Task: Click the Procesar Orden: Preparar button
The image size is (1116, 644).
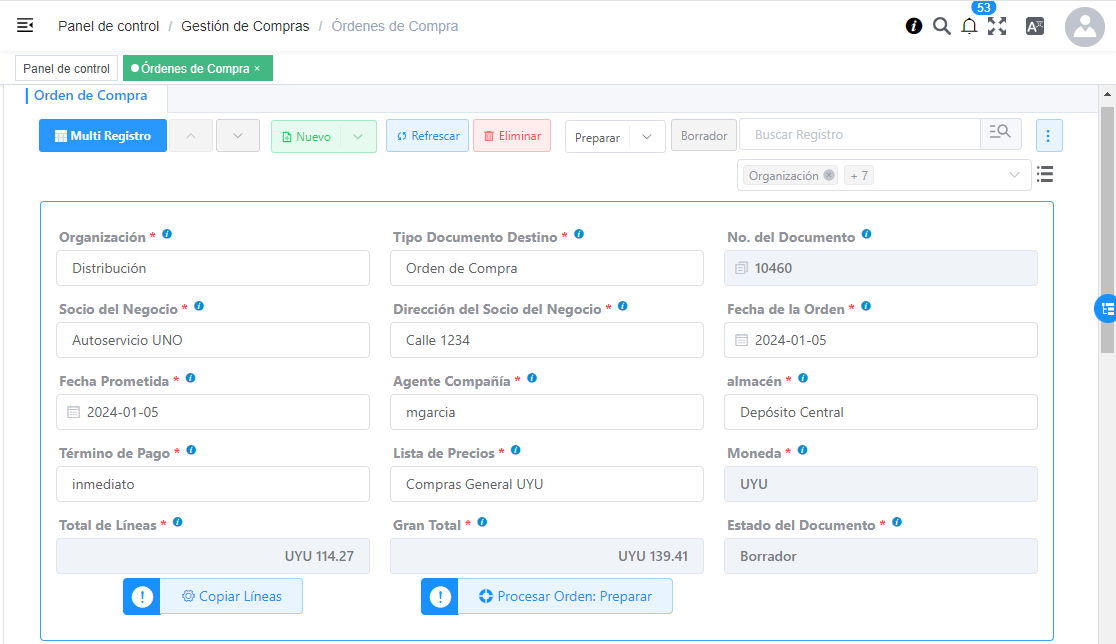Action: (564, 596)
